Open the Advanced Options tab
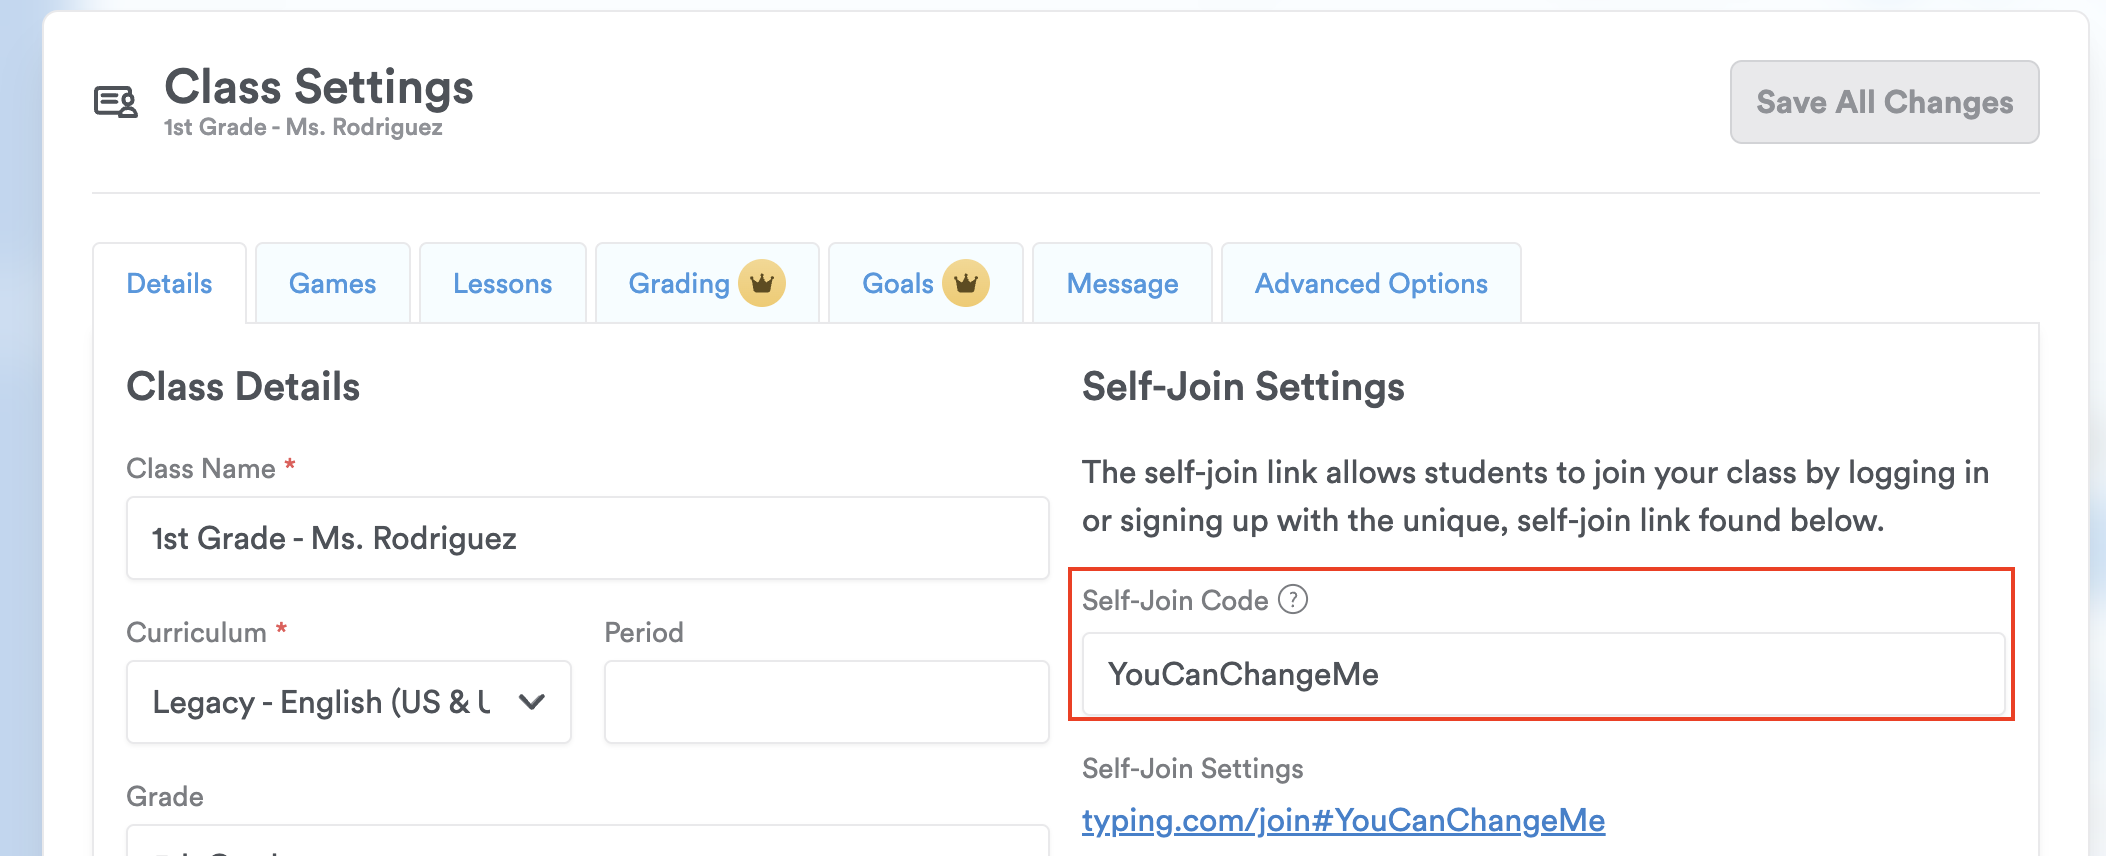The width and height of the screenshot is (2106, 856). pyautogui.click(x=1371, y=284)
